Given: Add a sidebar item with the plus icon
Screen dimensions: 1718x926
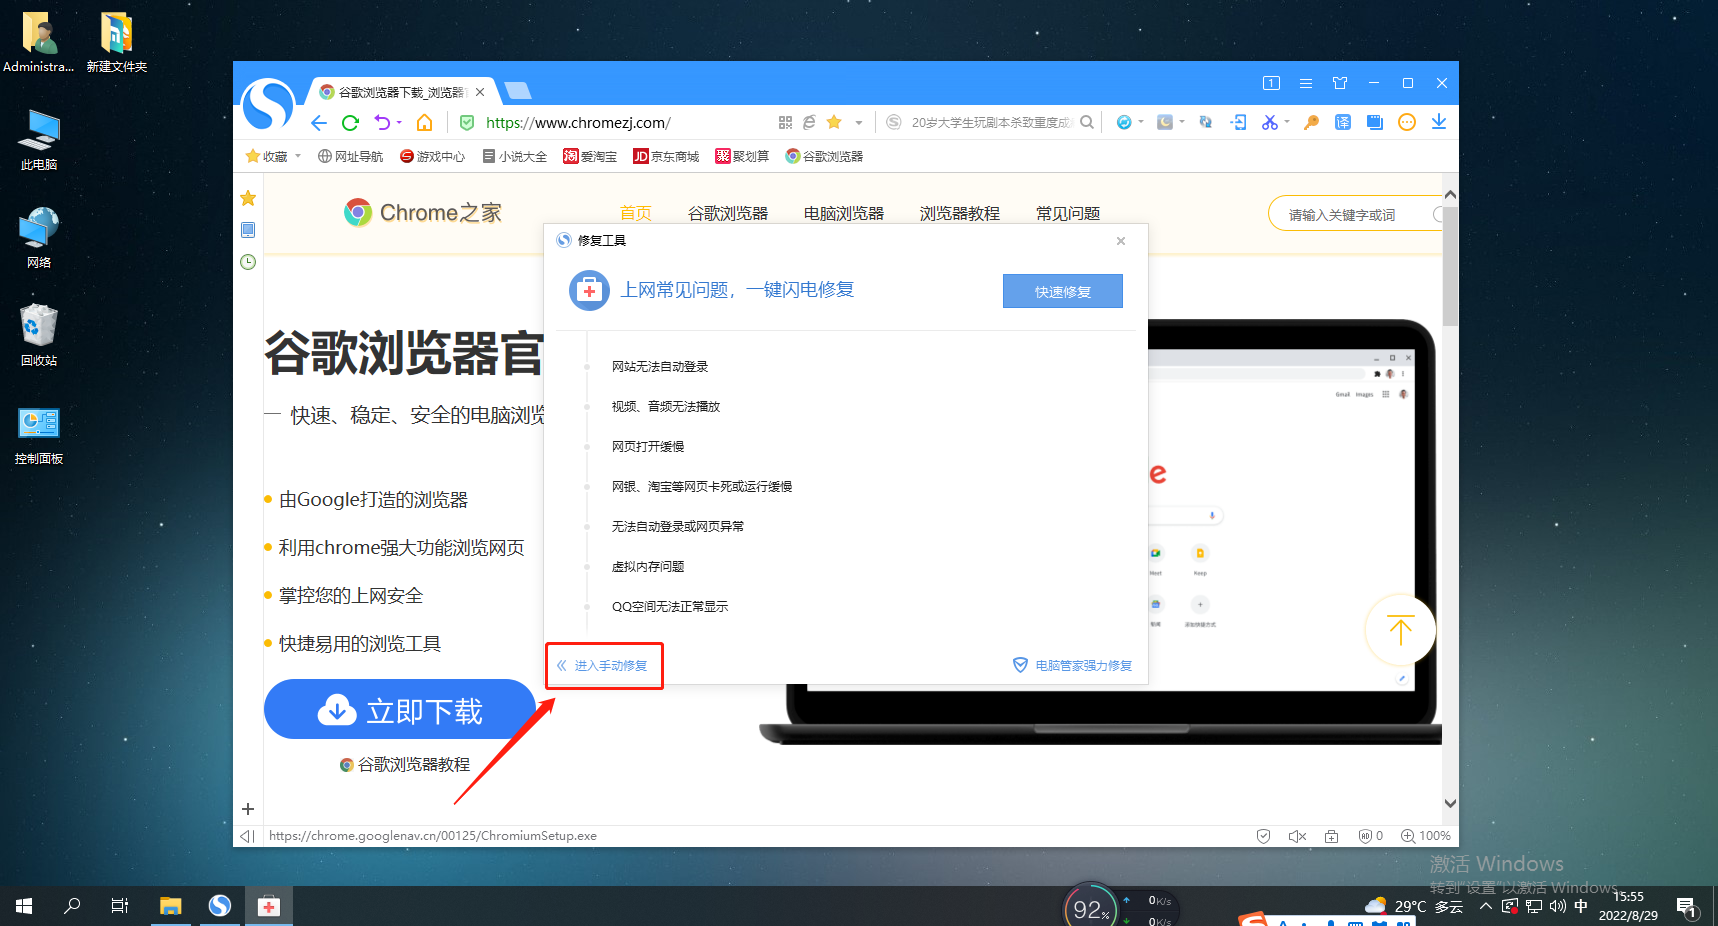Looking at the screenshot, I should 248,809.
